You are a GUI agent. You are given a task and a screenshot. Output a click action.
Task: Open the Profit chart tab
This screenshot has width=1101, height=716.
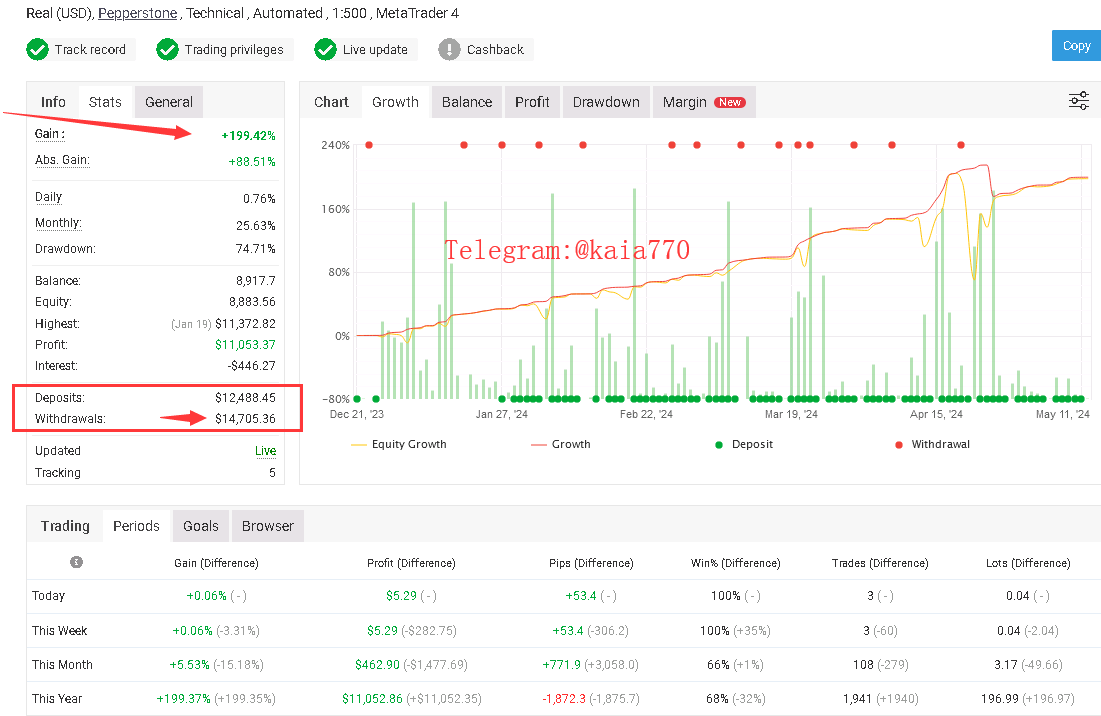(x=532, y=102)
